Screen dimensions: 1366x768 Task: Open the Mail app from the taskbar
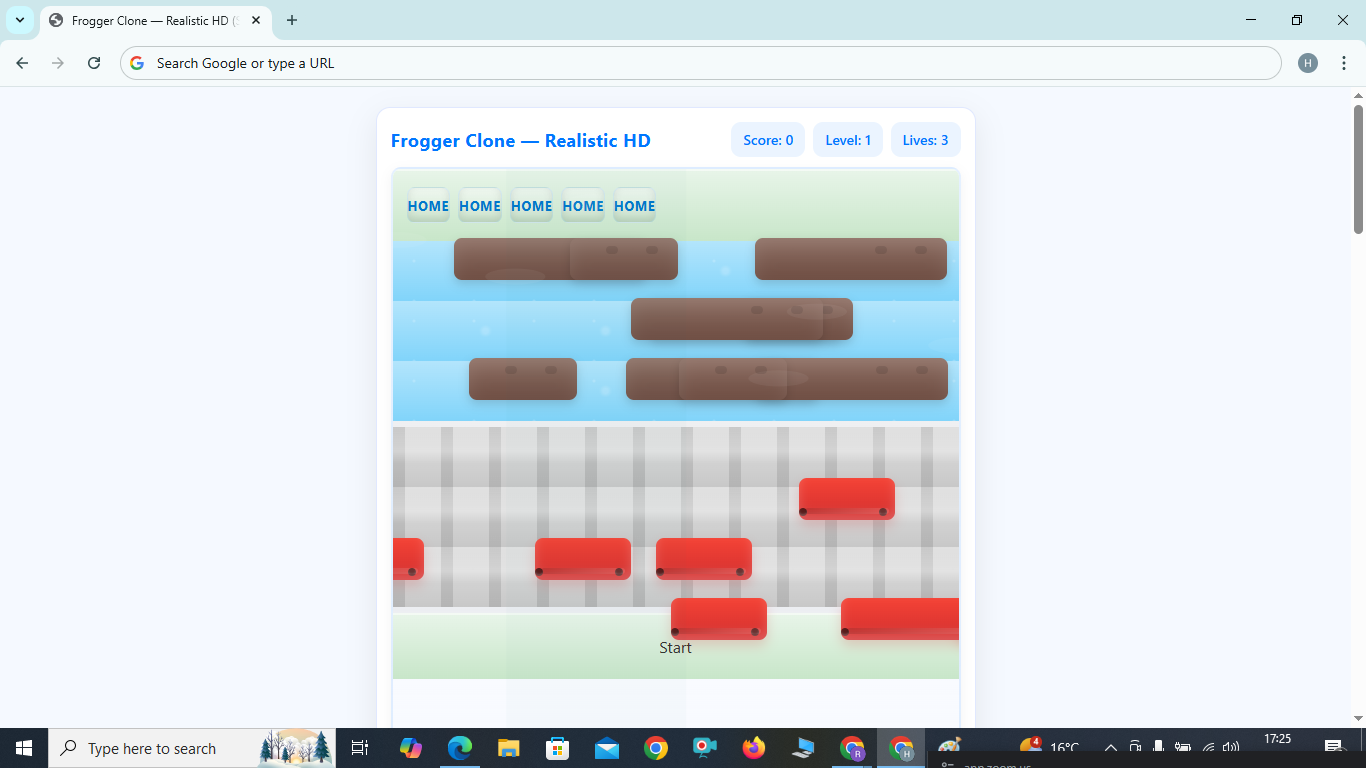coord(606,748)
